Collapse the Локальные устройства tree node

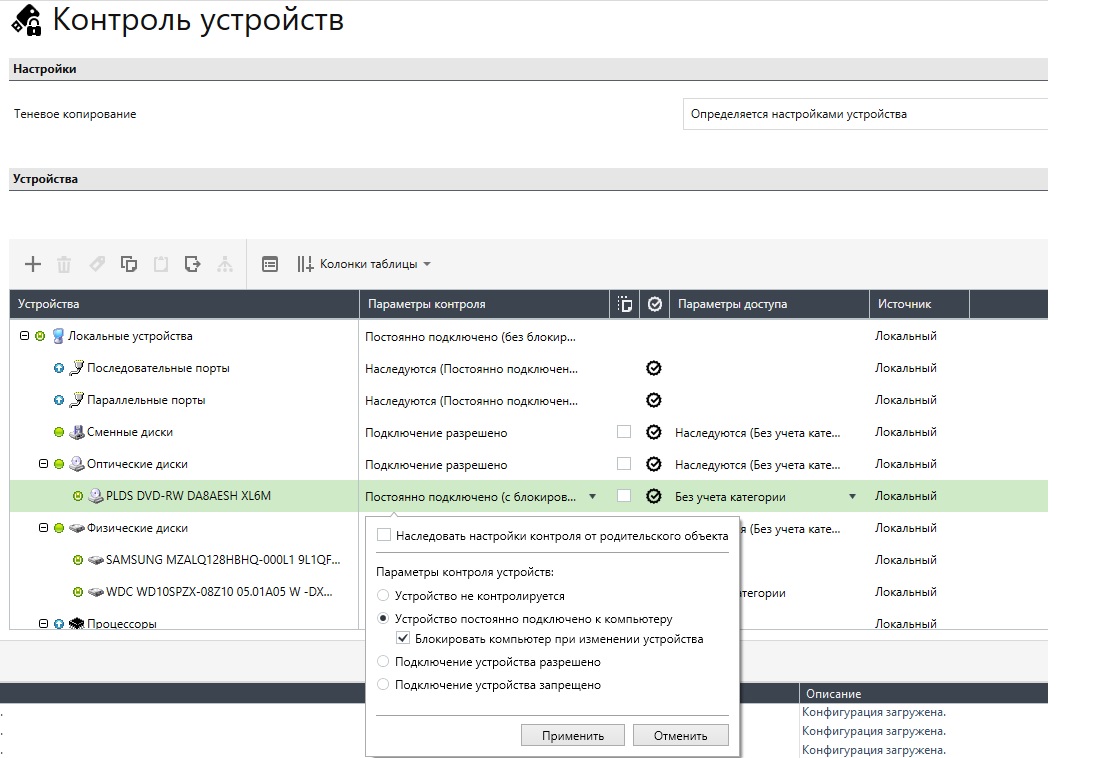pos(24,336)
